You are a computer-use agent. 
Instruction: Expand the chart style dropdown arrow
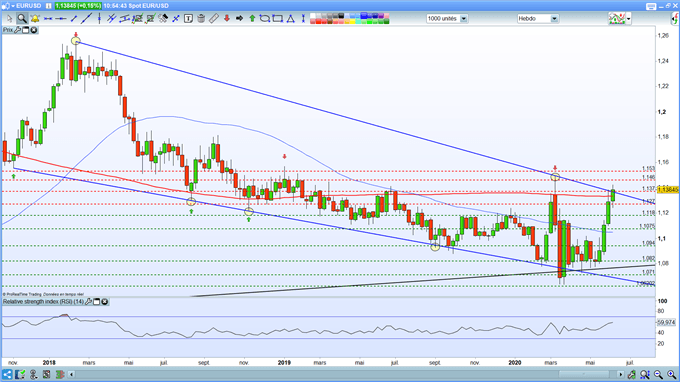click(x=628, y=19)
